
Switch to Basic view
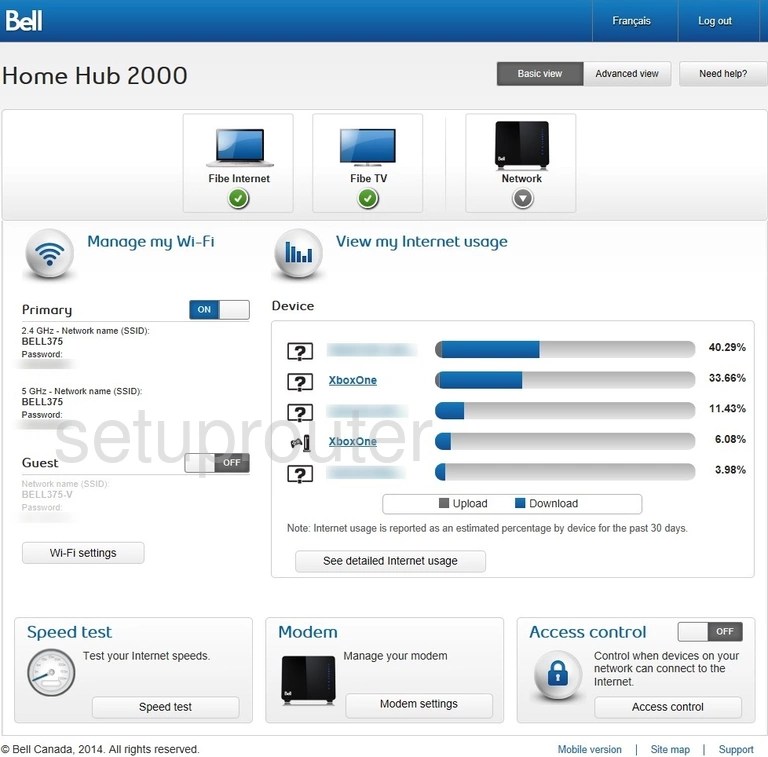[x=540, y=74]
